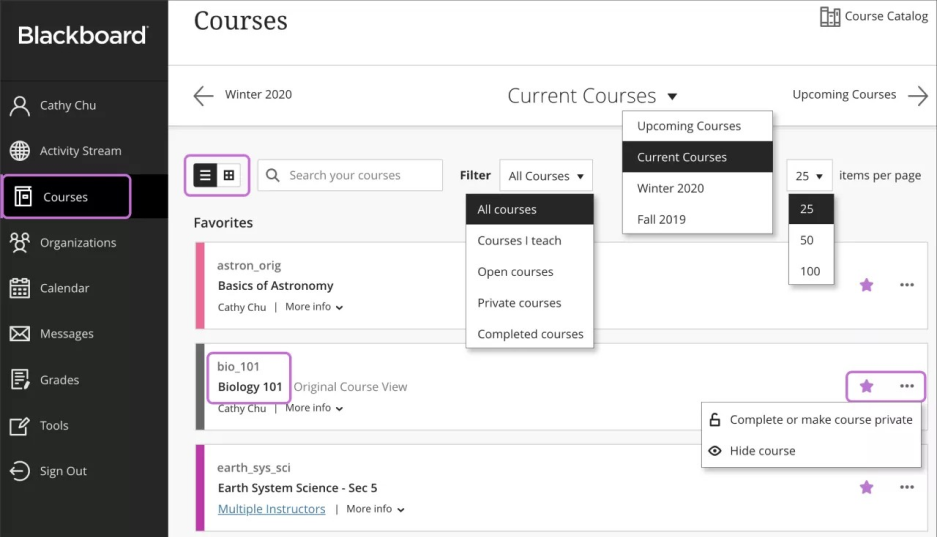This screenshot has width=937, height=537.
Task: Open Earth System Science - Sec 5
Action: coord(298,488)
